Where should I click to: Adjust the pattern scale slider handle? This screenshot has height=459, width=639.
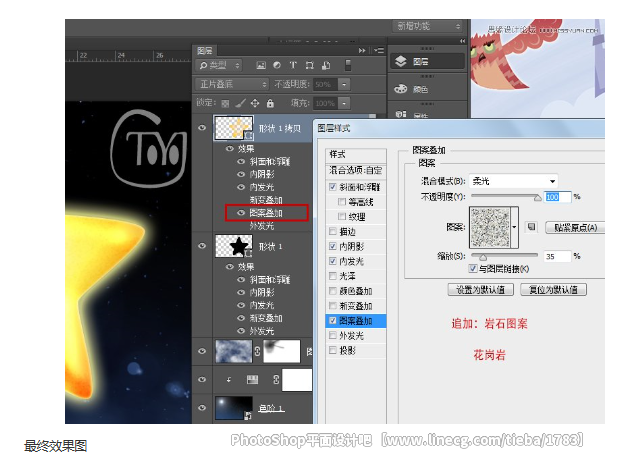pos(483,257)
